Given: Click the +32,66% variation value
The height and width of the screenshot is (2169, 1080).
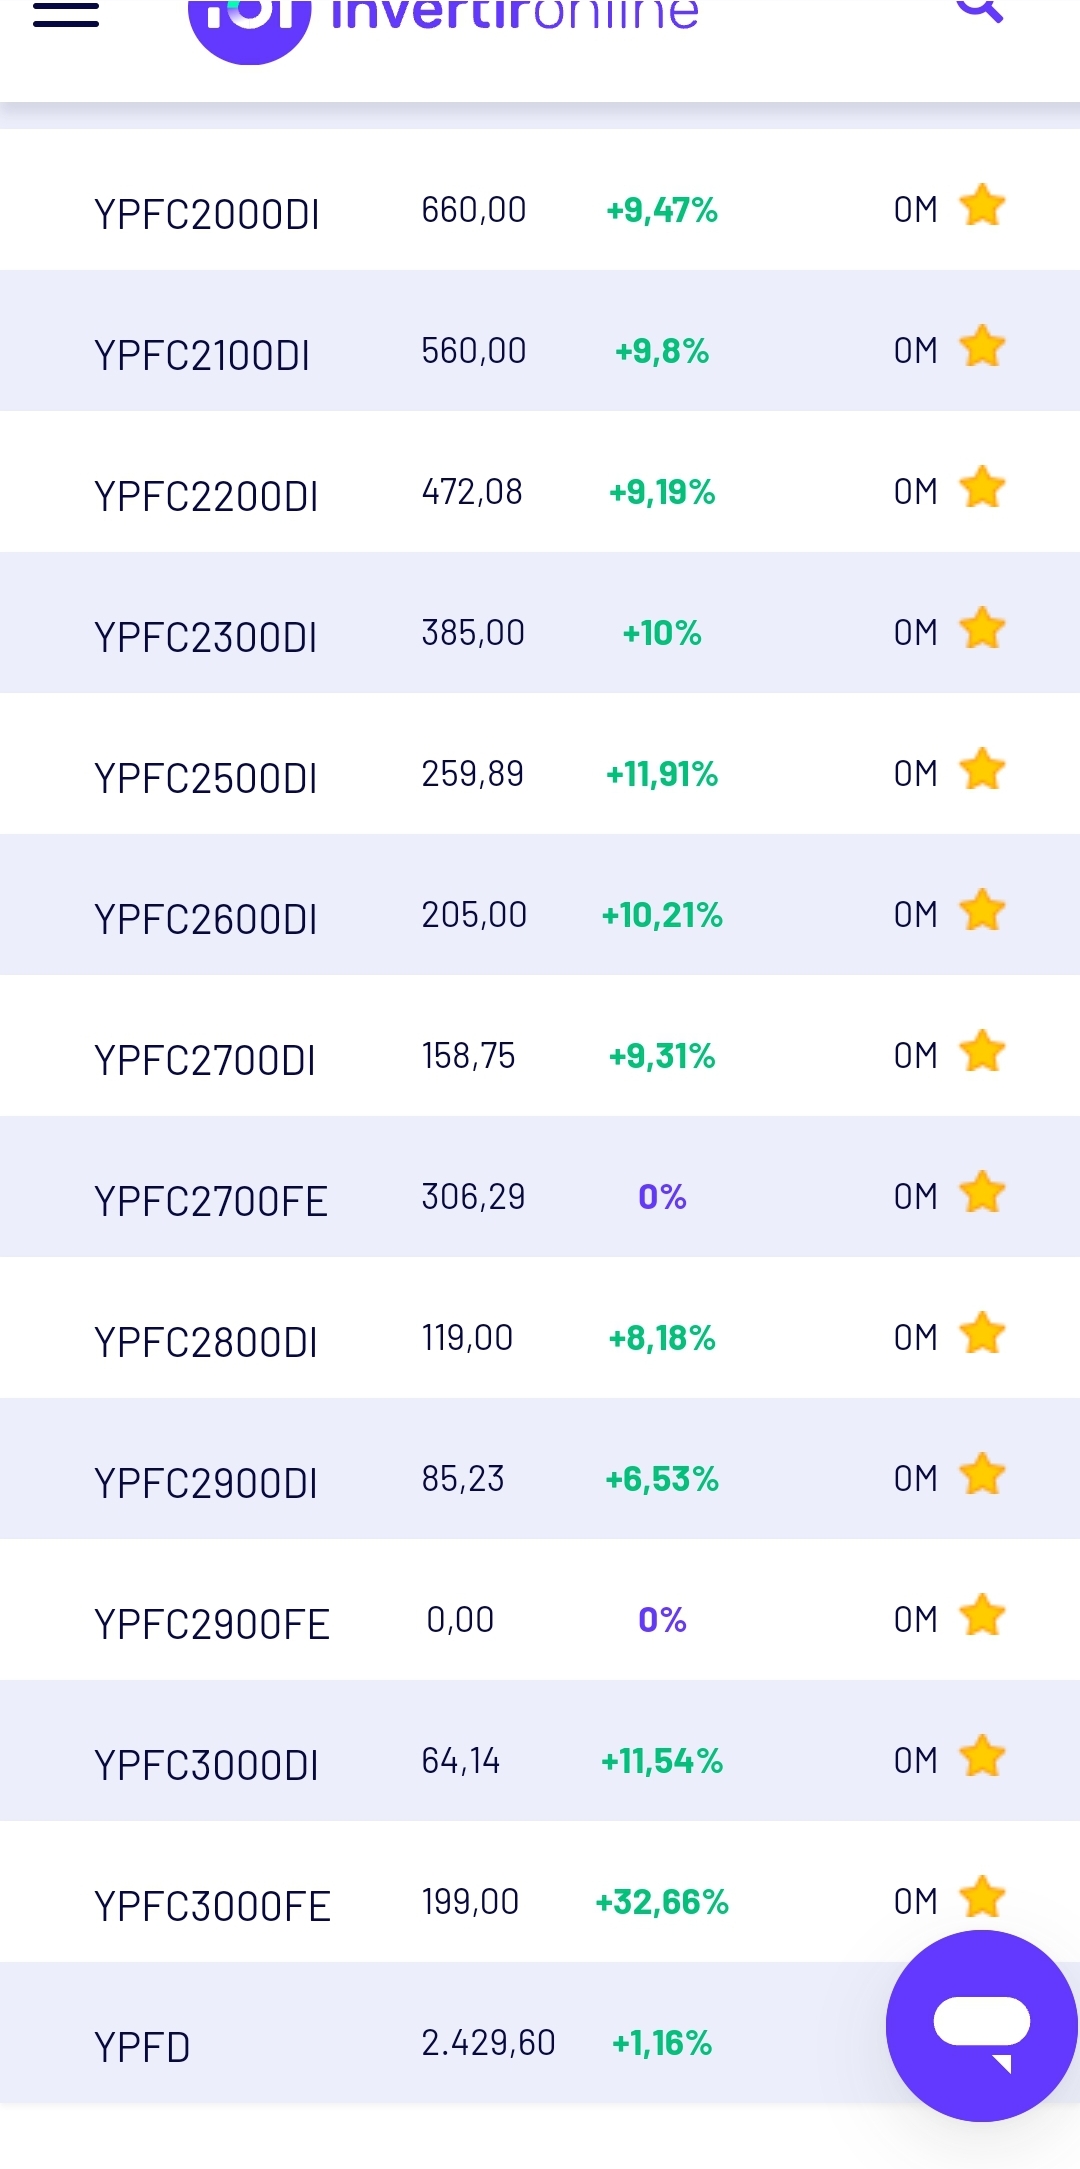Looking at the screenshot, I should 662,1902.
